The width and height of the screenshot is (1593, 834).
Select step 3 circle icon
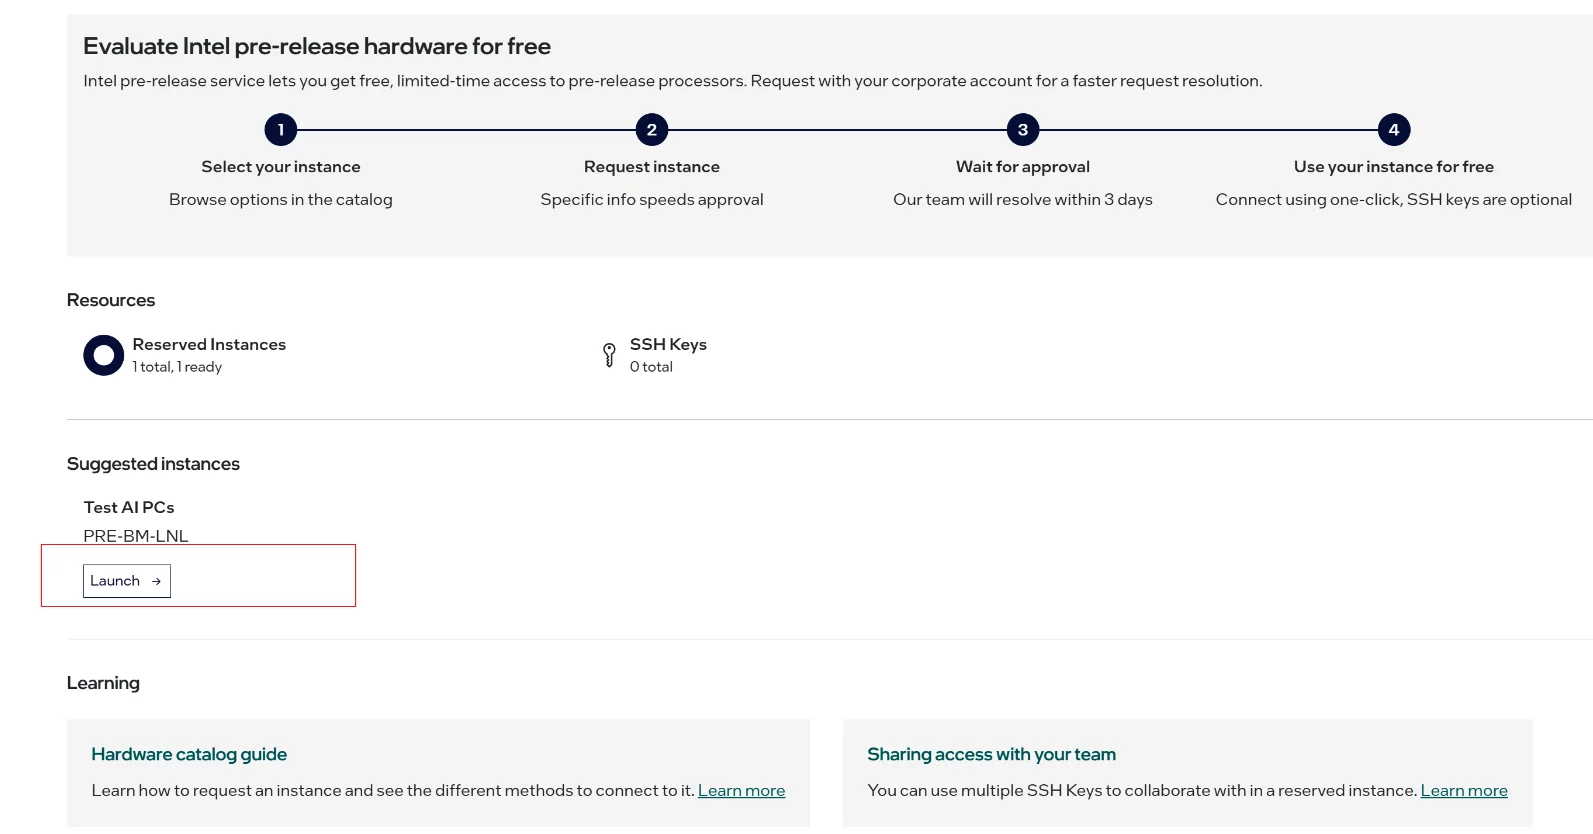pos(1023,130)
